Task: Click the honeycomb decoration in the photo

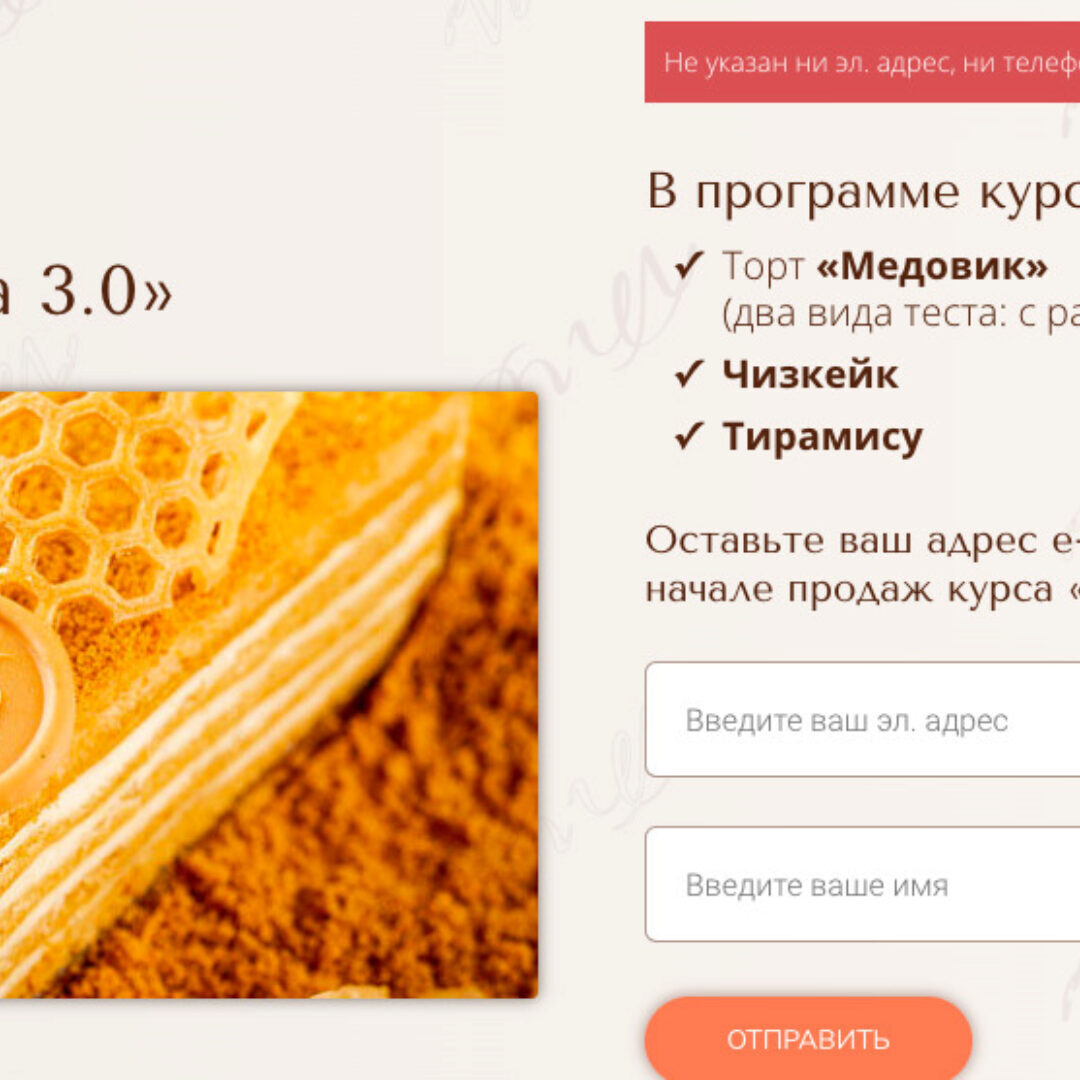Action: [x=138, y=496]
